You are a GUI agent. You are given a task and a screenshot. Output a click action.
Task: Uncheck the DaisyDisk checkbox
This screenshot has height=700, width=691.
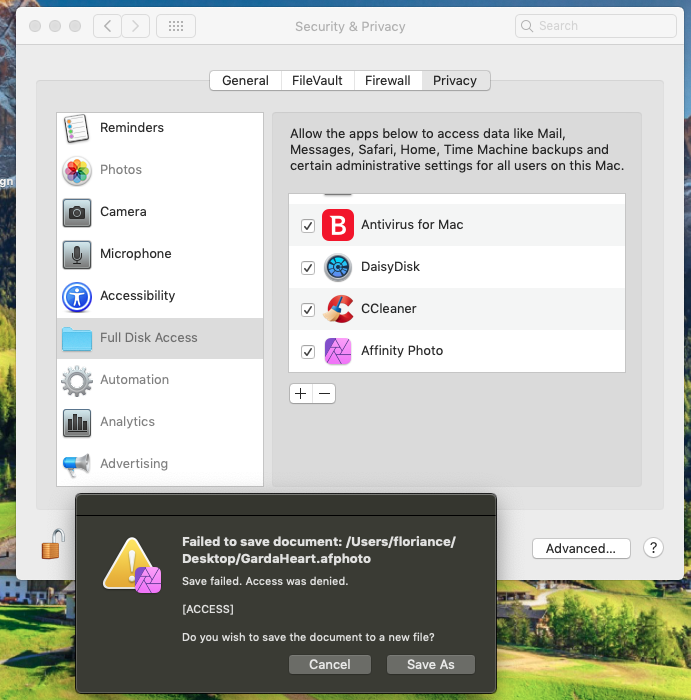308,267
